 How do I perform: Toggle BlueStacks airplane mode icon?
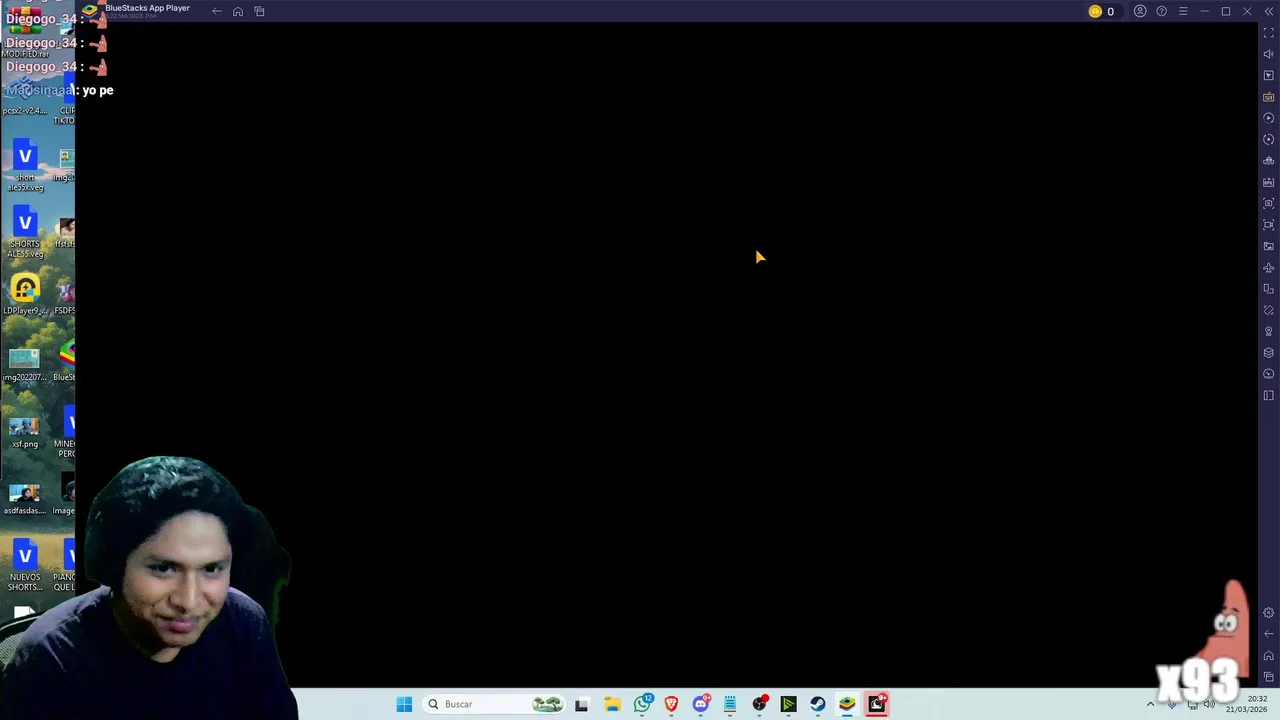[x=1269, y=267]
